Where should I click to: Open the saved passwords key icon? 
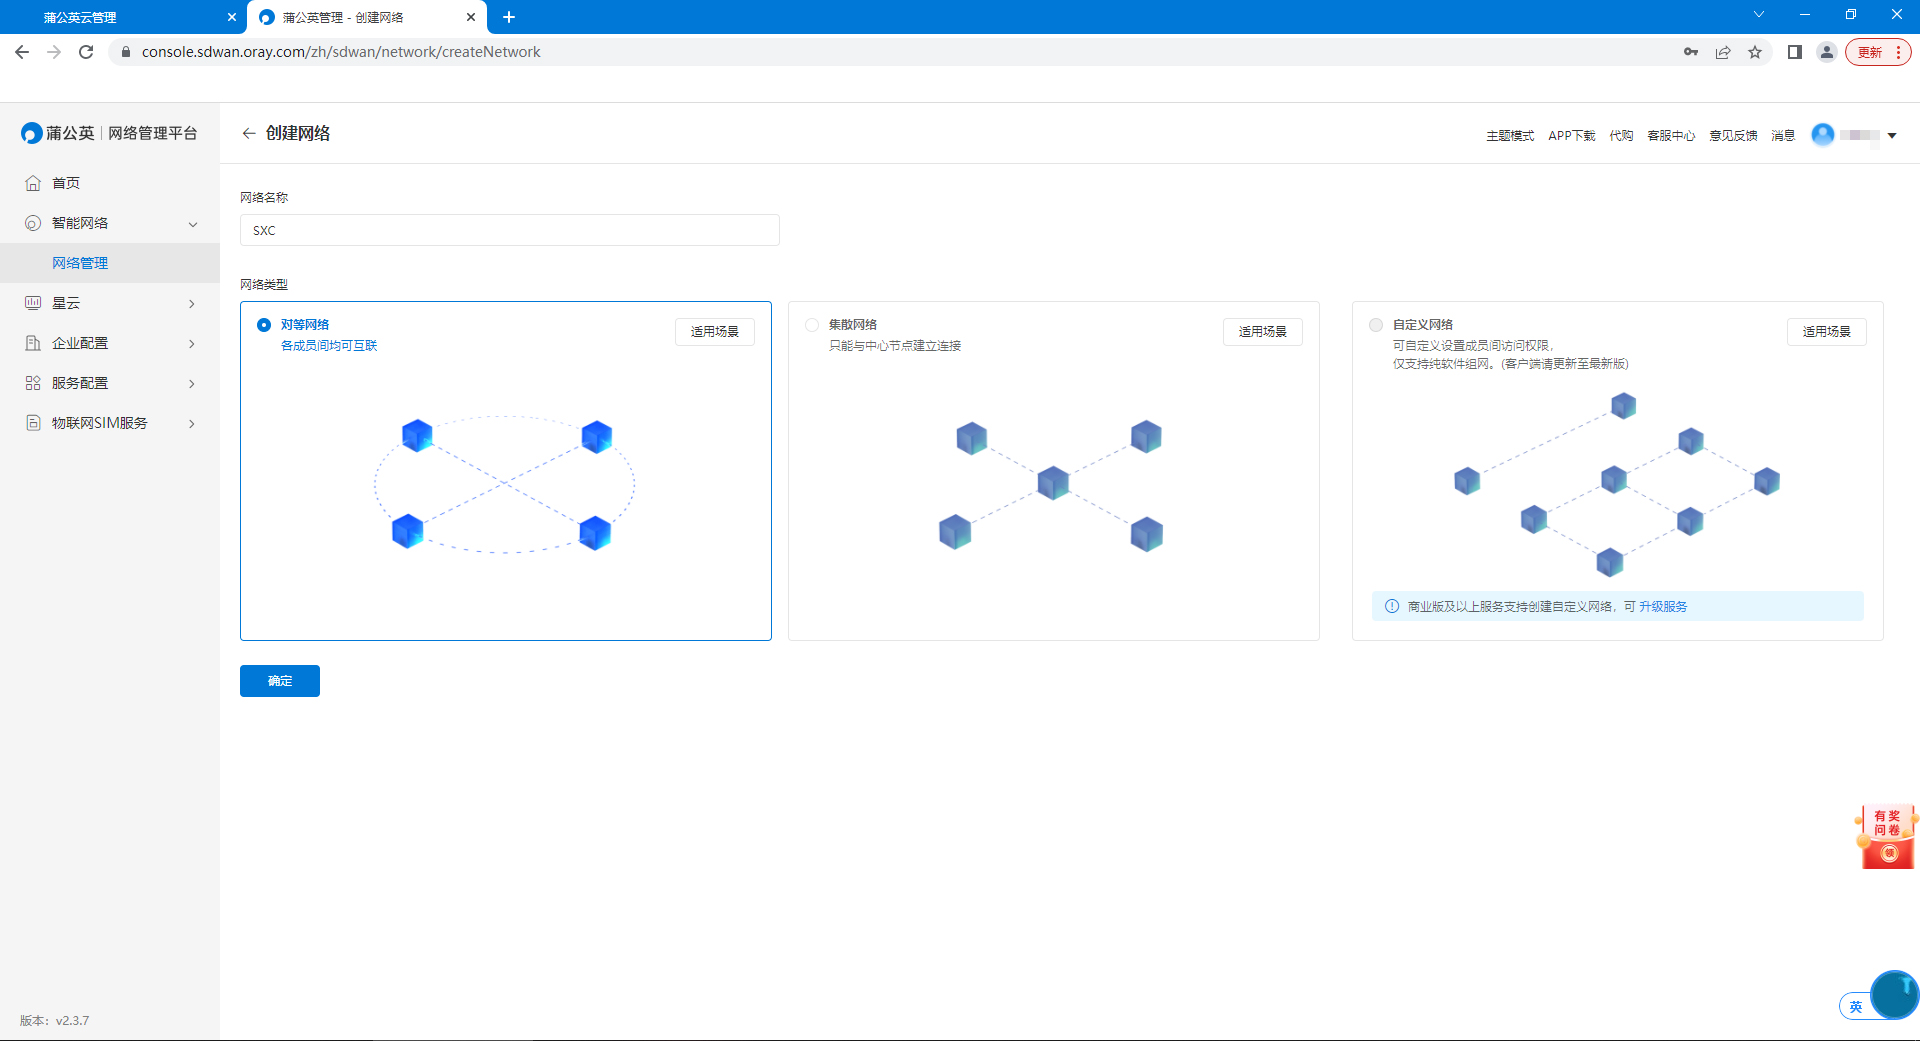(1691, 52)
